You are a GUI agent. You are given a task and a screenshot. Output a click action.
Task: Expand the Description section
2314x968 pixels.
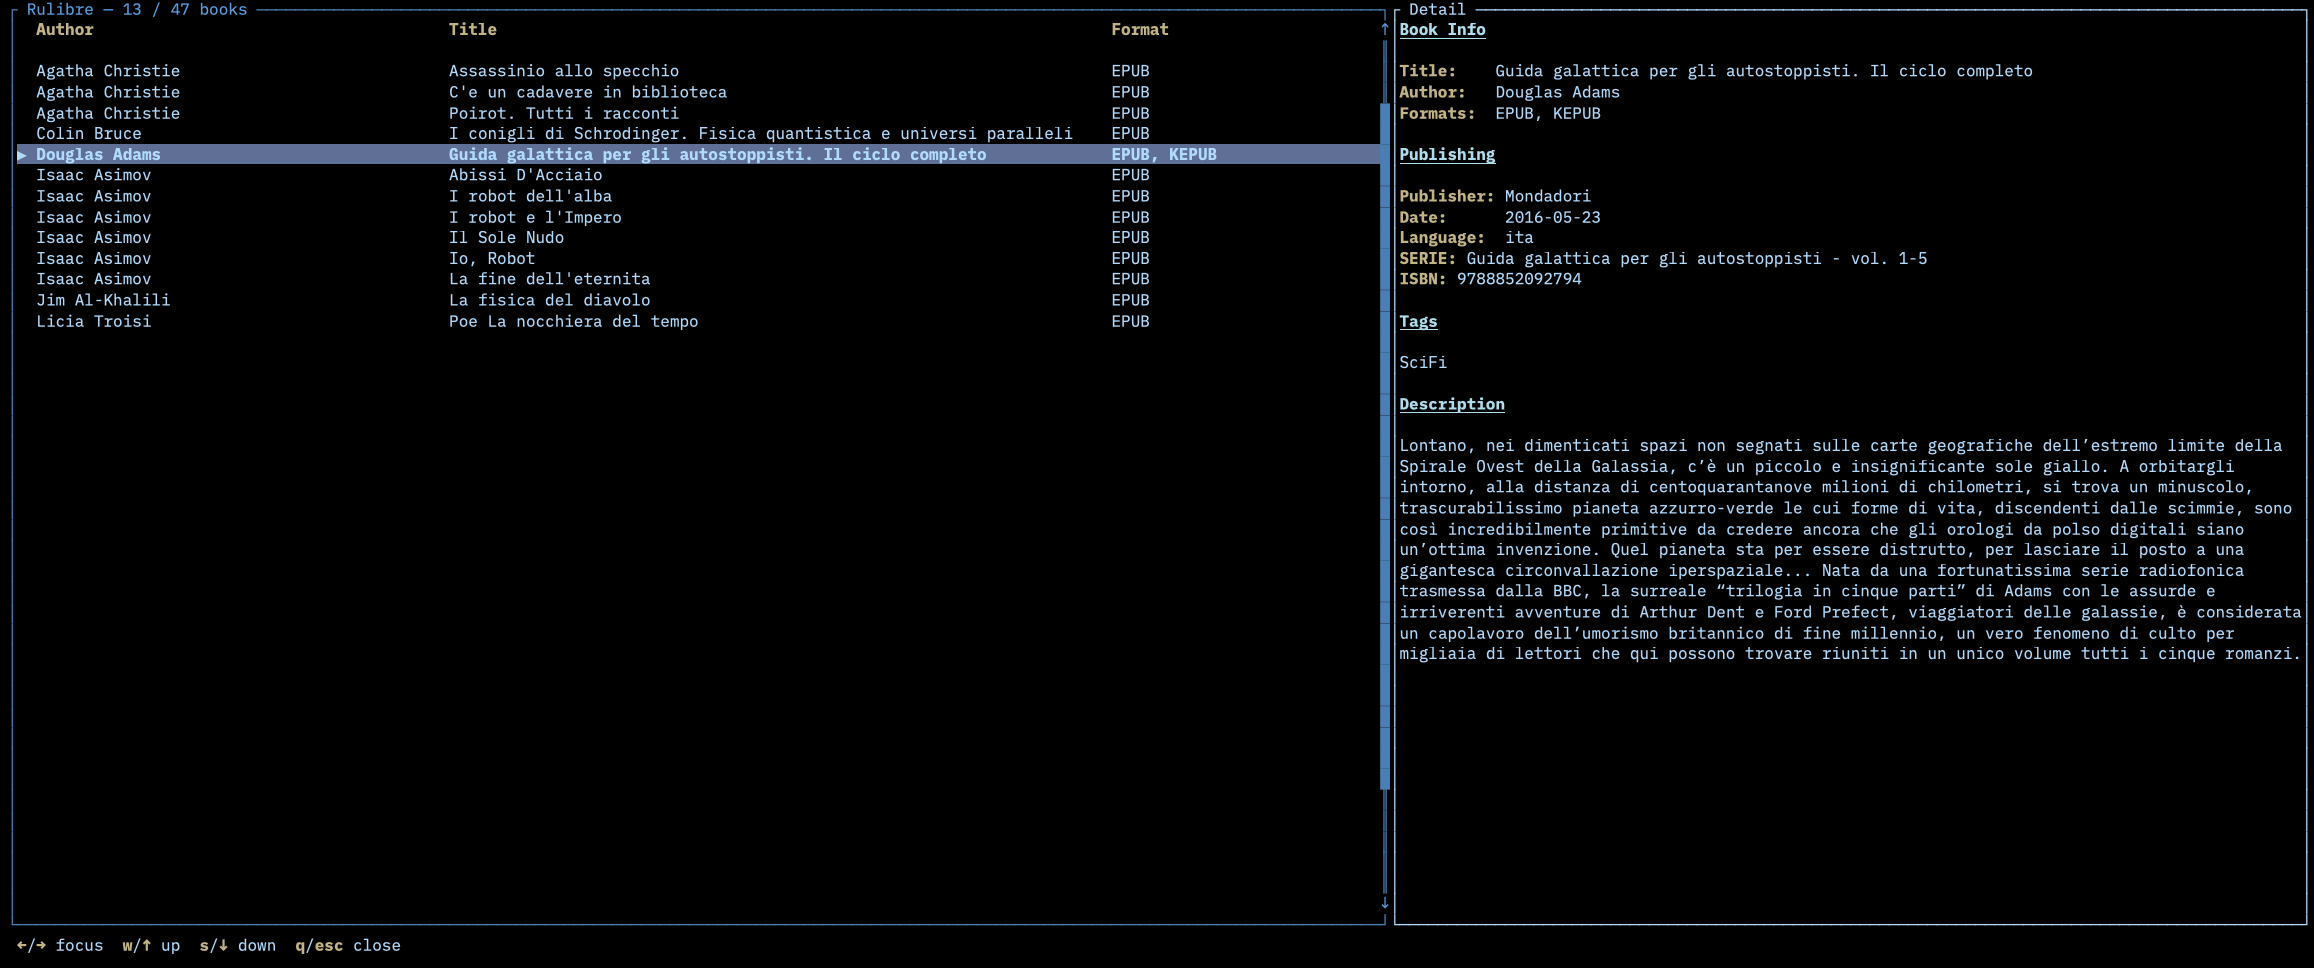(1452, 404)
